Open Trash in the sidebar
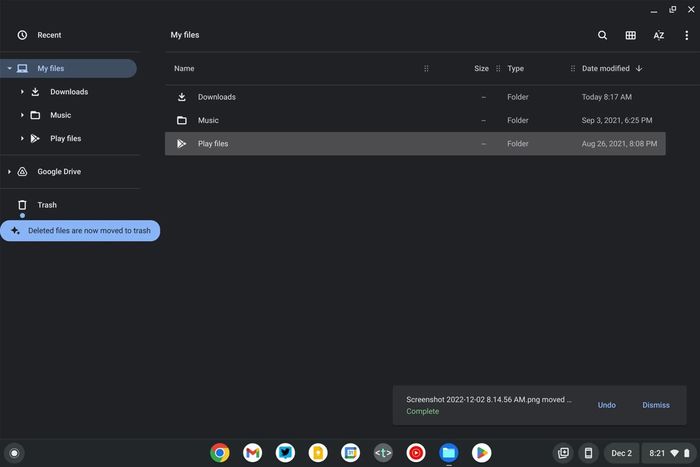 pyautogui.click(x=47, y=205)
